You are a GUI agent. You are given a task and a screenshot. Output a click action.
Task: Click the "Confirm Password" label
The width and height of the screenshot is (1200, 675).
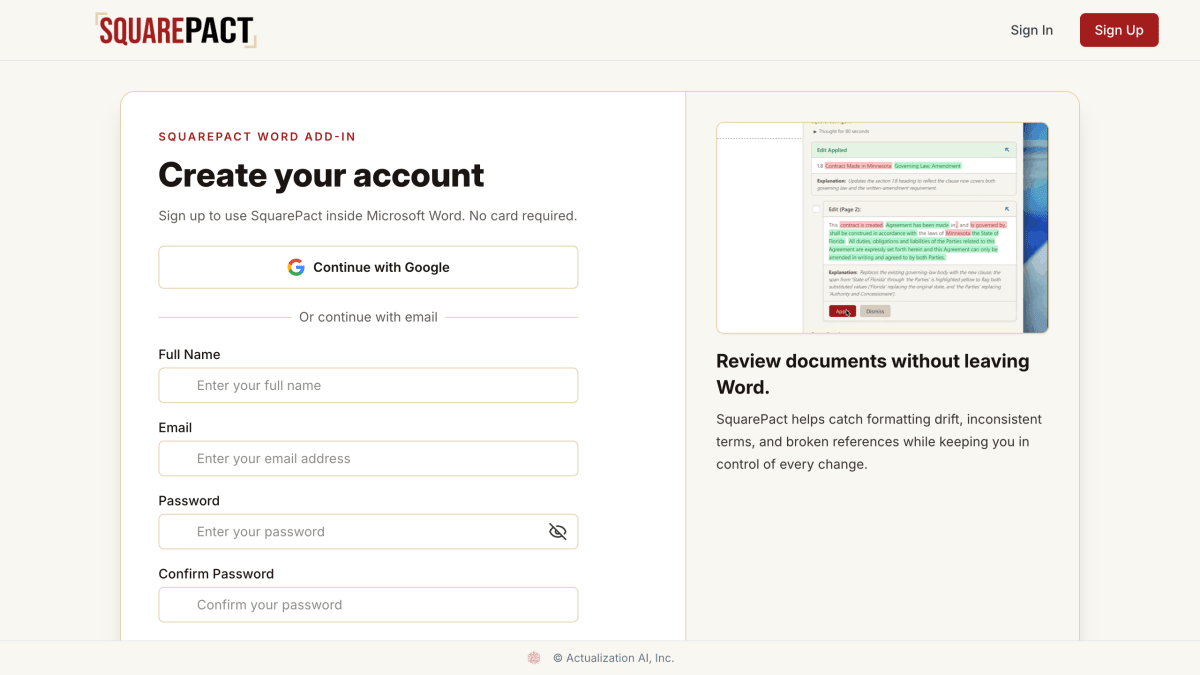click(x=216, y=573)
